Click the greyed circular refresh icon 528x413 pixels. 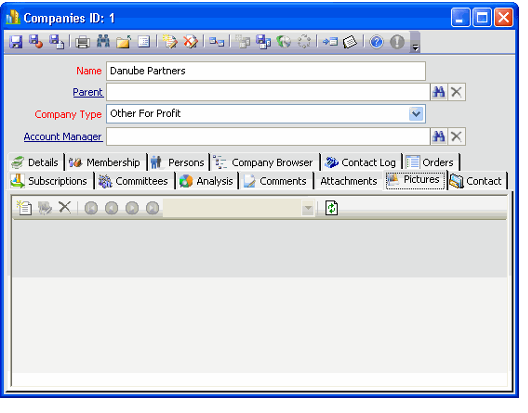point(304,42)
